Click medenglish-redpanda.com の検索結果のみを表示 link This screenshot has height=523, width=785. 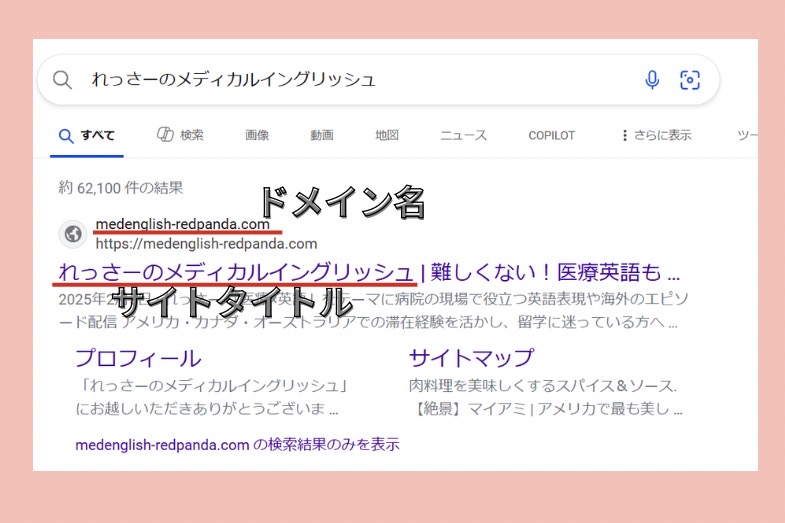[x=237, y=444]
